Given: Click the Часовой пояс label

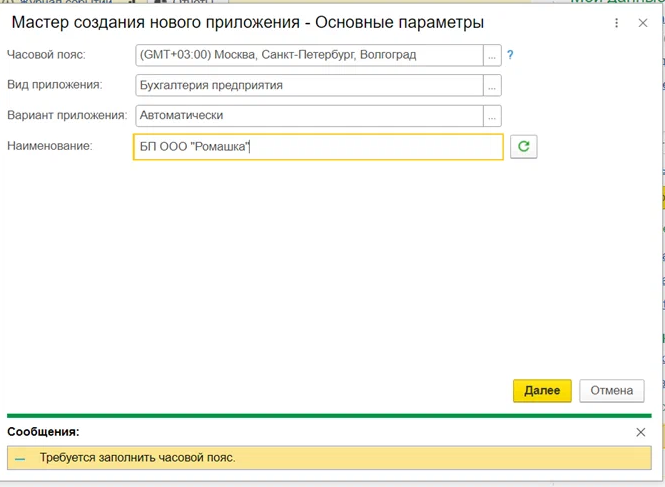Looking at the screenshot, I should point(46,55).
